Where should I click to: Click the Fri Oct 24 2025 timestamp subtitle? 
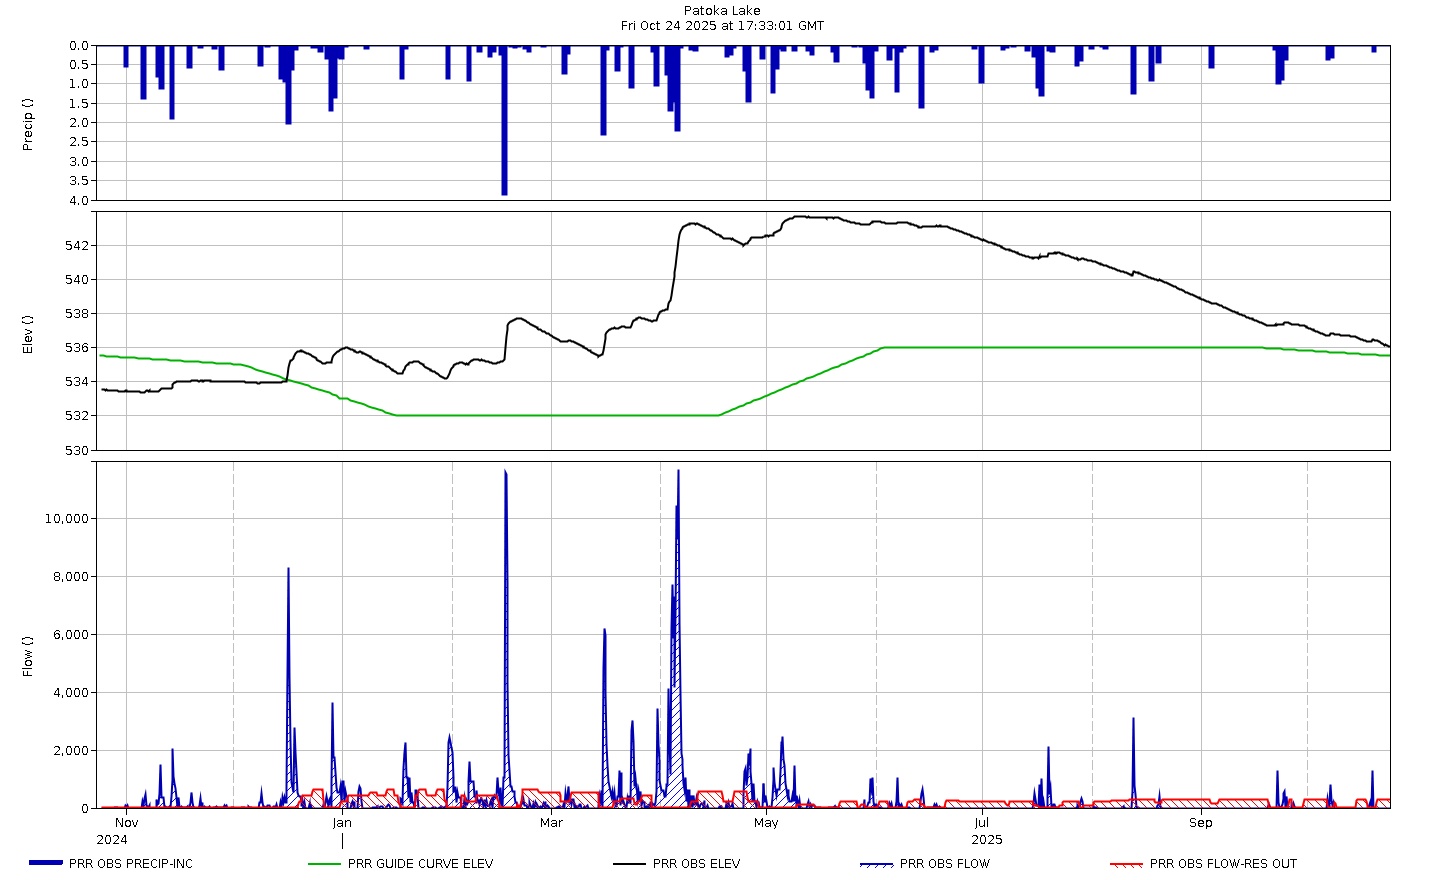pyautogui.click(x=722, y=26)
